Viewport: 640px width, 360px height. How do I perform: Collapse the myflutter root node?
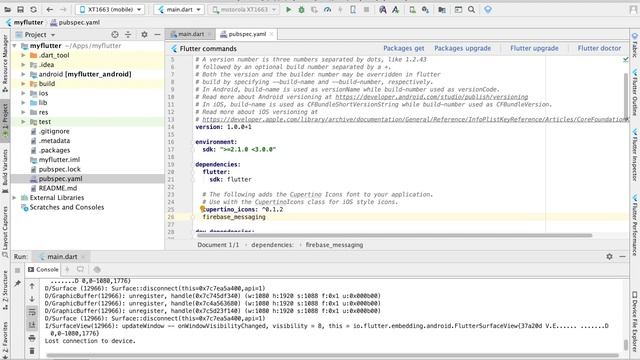tap(15, 46)
